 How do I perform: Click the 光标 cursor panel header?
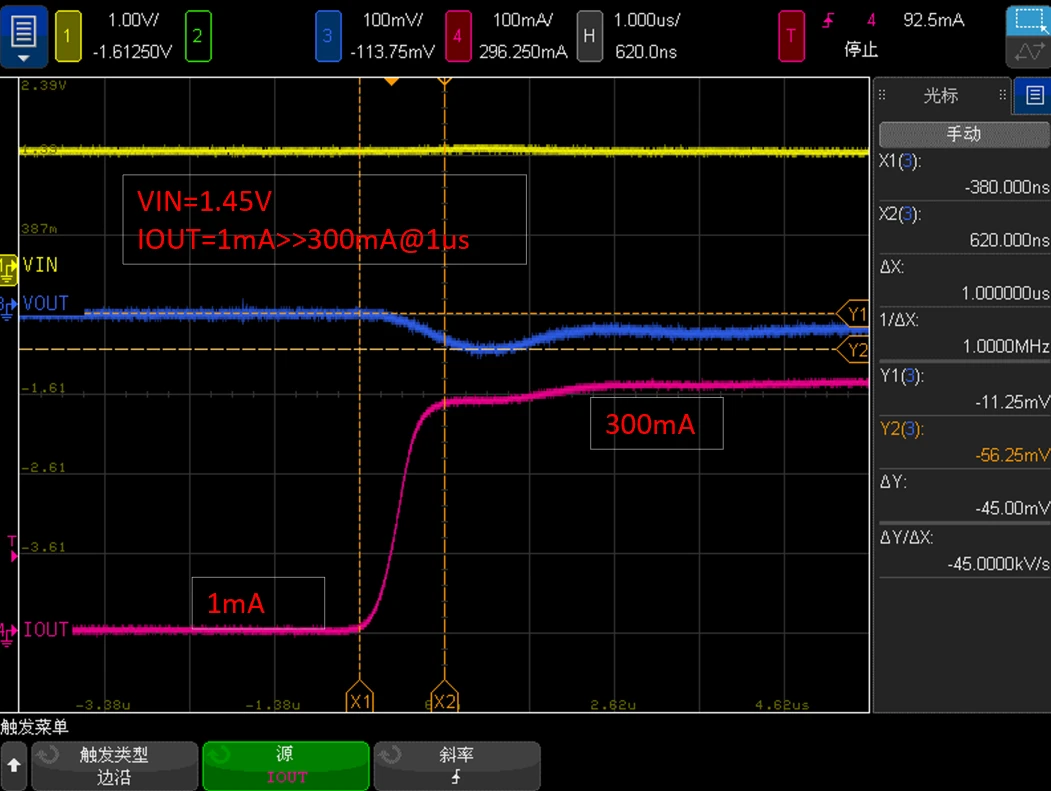tap(940, 96)
